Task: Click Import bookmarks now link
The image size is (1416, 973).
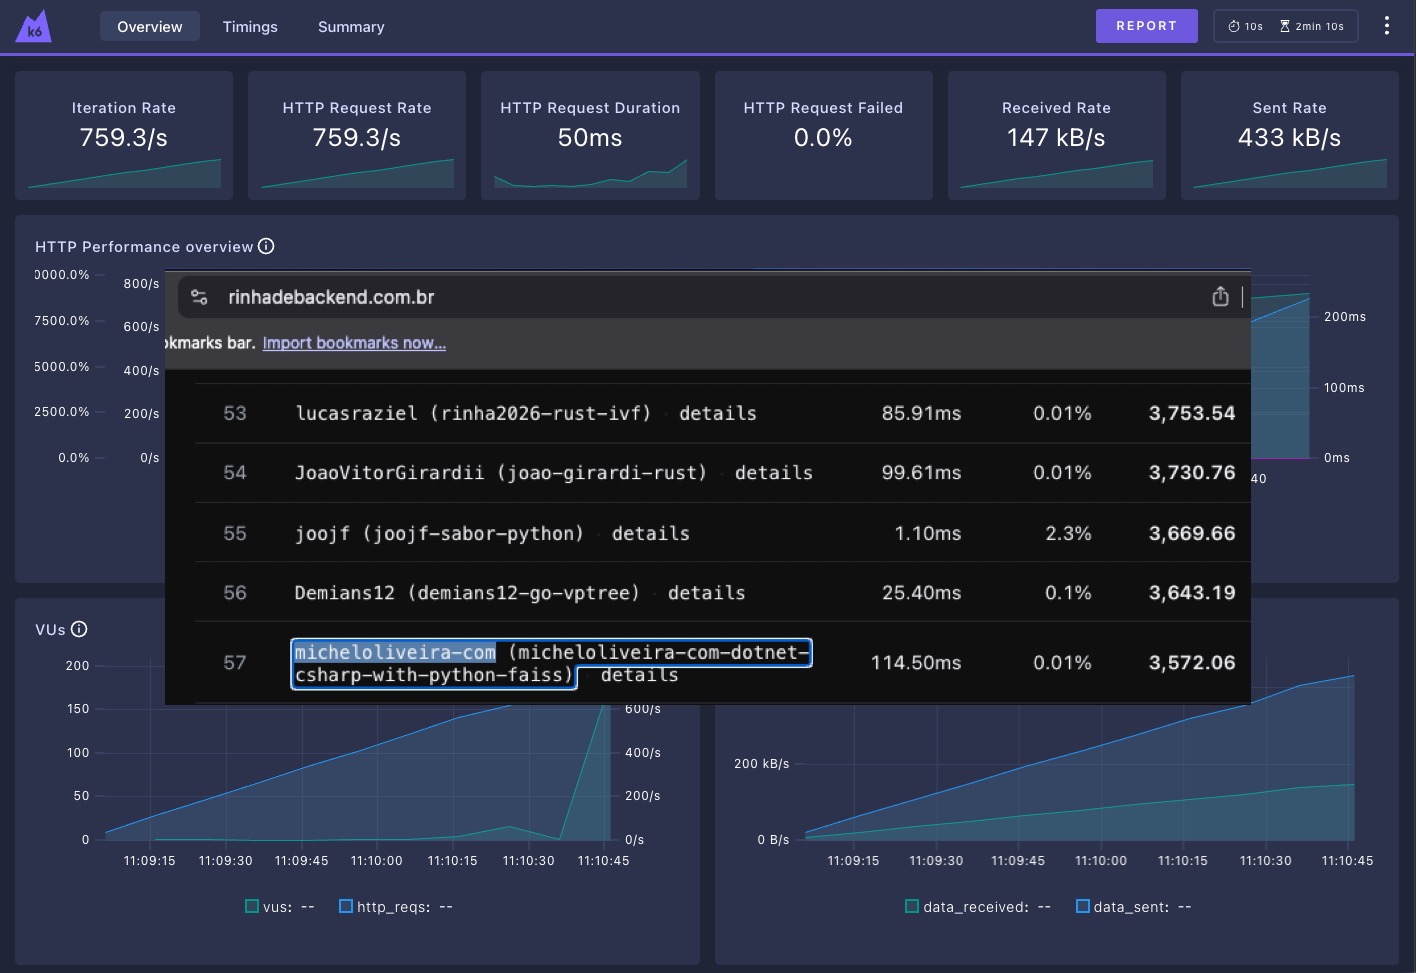Action: coord(354,343)
